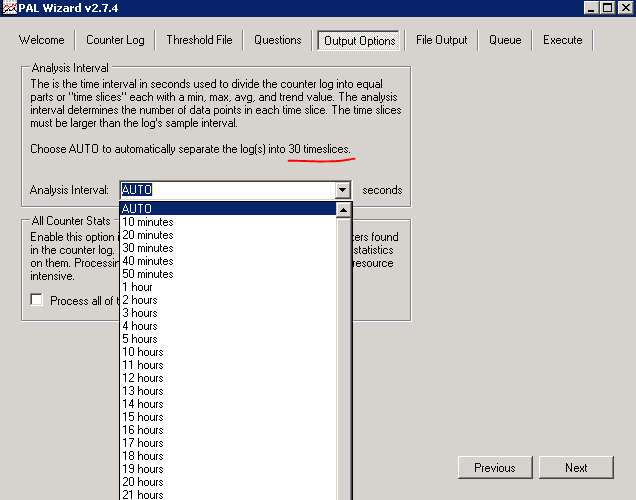Select the 19 hours option

(x=228, y=468)
